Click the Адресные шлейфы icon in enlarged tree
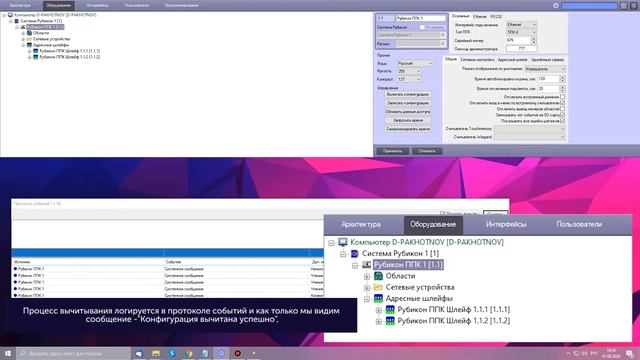This screenshot has width=640, height=360. [x=378, y=299]
